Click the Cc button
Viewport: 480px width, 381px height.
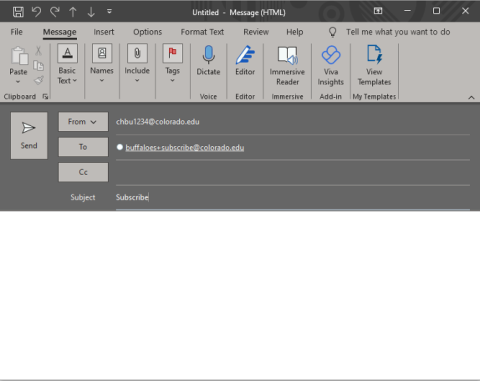coord(83,172)
